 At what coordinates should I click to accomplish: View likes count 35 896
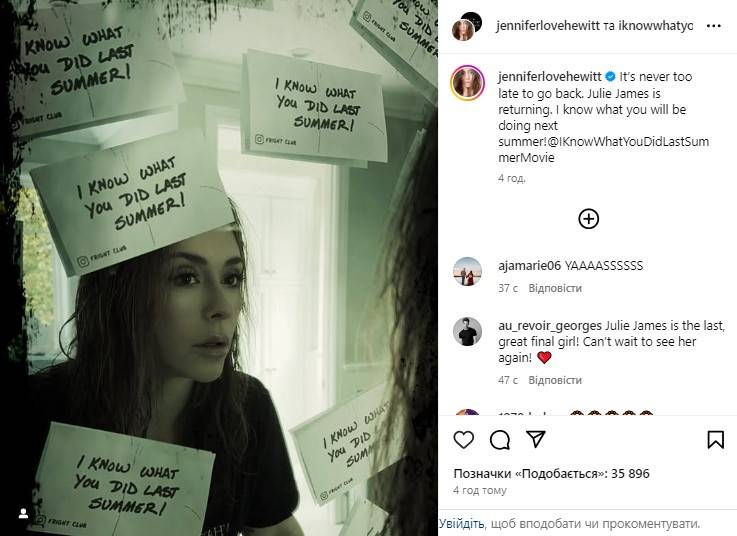click(x=551, y=473)
